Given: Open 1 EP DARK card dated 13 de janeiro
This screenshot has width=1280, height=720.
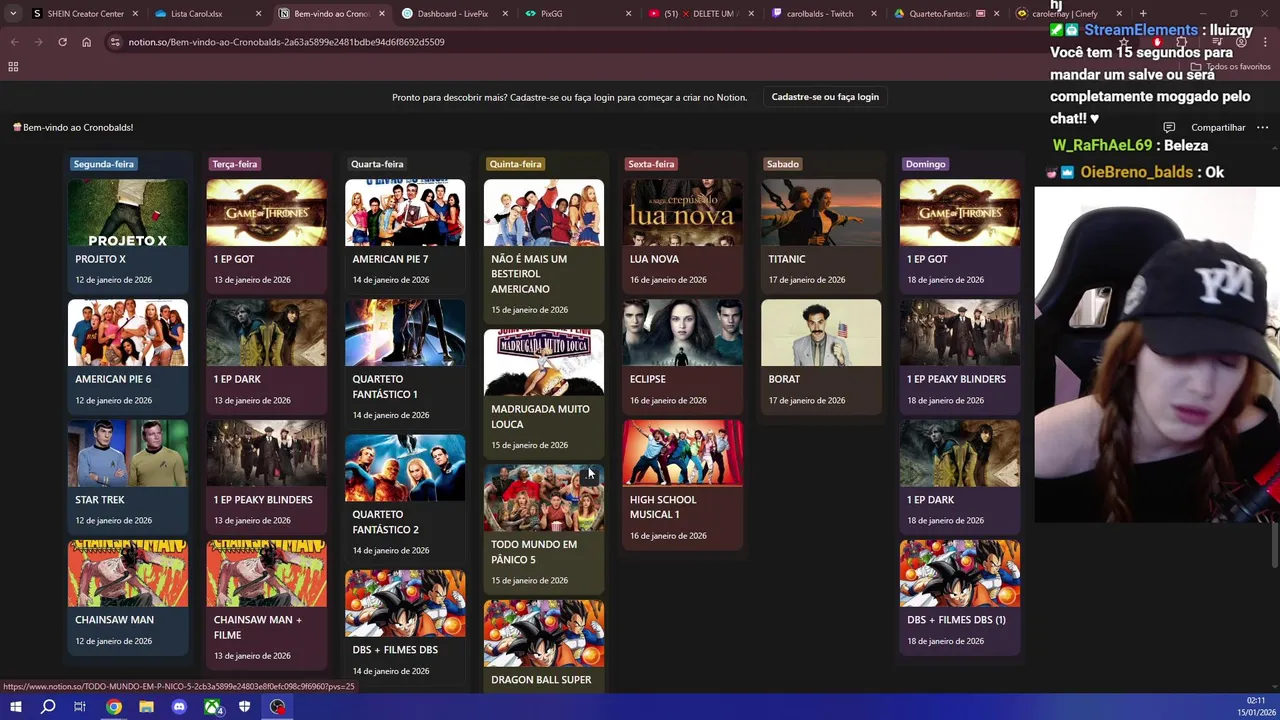Looking at the screenshot, I should click(x=266, y=355).
